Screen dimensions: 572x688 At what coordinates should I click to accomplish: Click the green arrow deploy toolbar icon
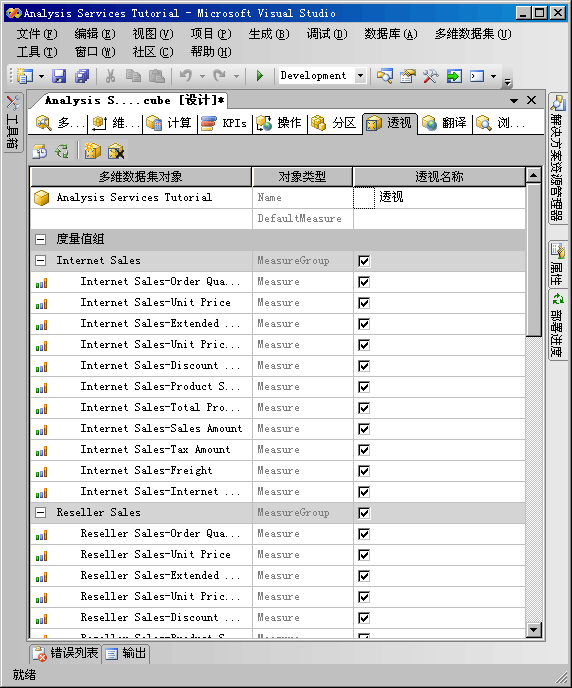(454, 76)
